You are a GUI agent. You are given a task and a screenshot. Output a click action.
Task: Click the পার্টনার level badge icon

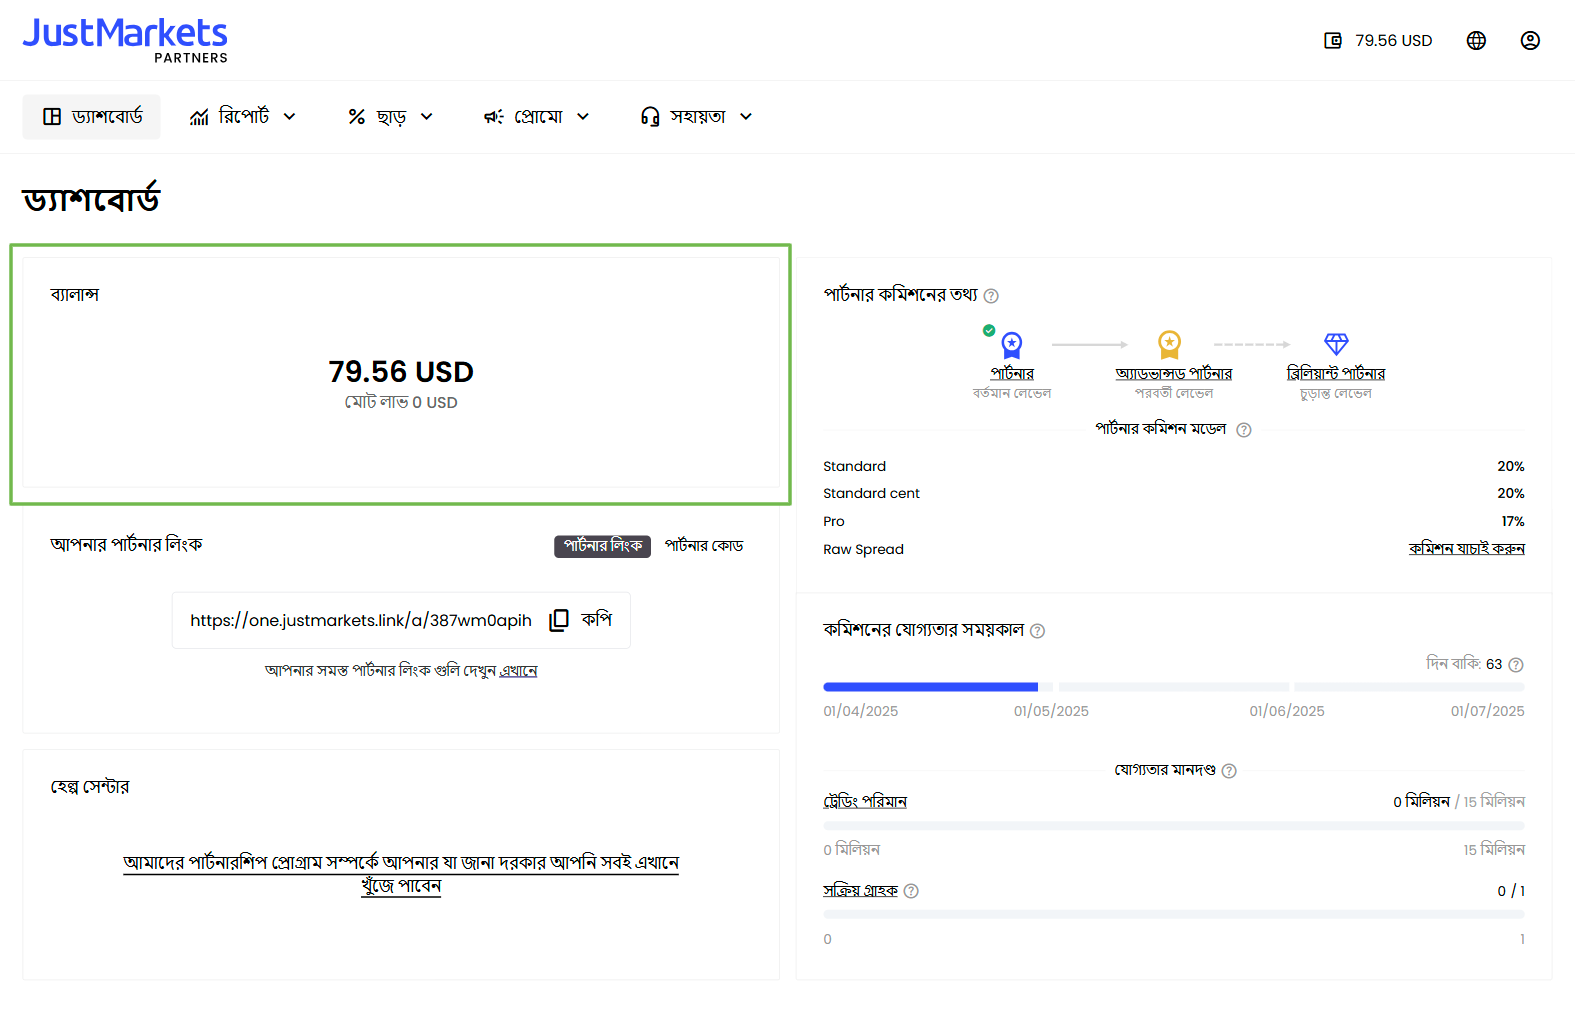pyautogui.click(x=1012, y=345)
